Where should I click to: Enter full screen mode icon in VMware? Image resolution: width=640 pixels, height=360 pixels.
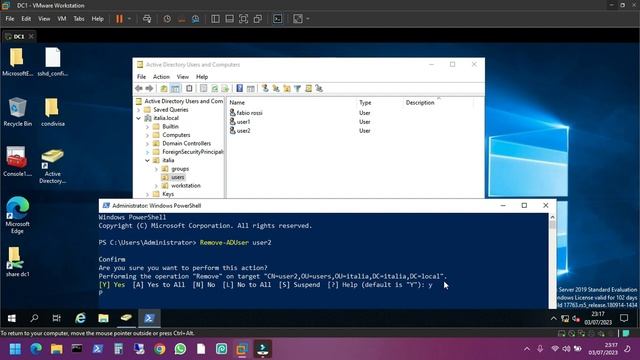(243, 19)
